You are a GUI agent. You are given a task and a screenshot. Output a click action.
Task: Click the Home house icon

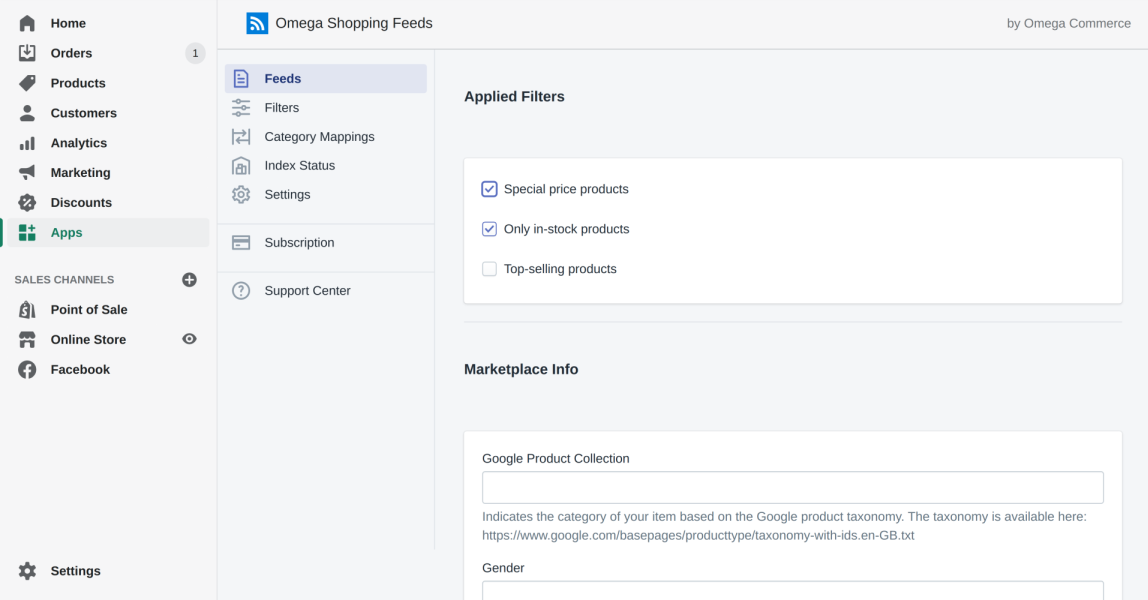tap(27, 23)
